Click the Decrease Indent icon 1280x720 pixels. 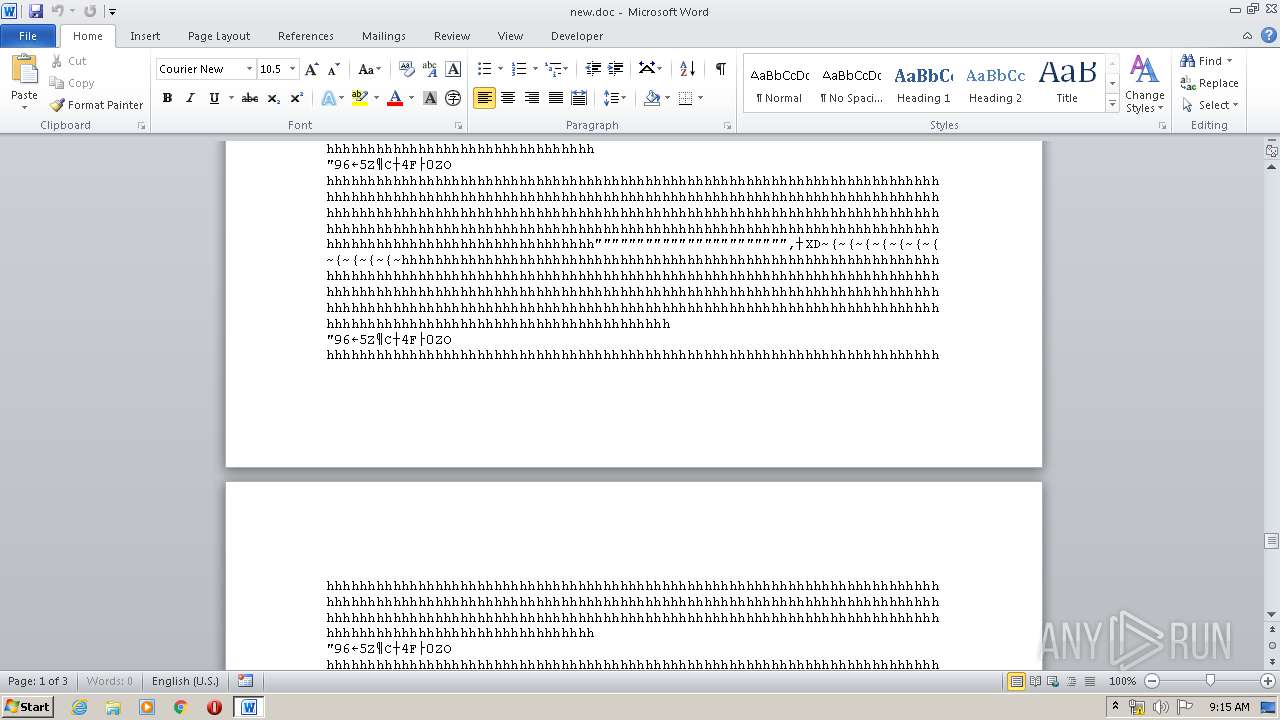coord(593,69)
